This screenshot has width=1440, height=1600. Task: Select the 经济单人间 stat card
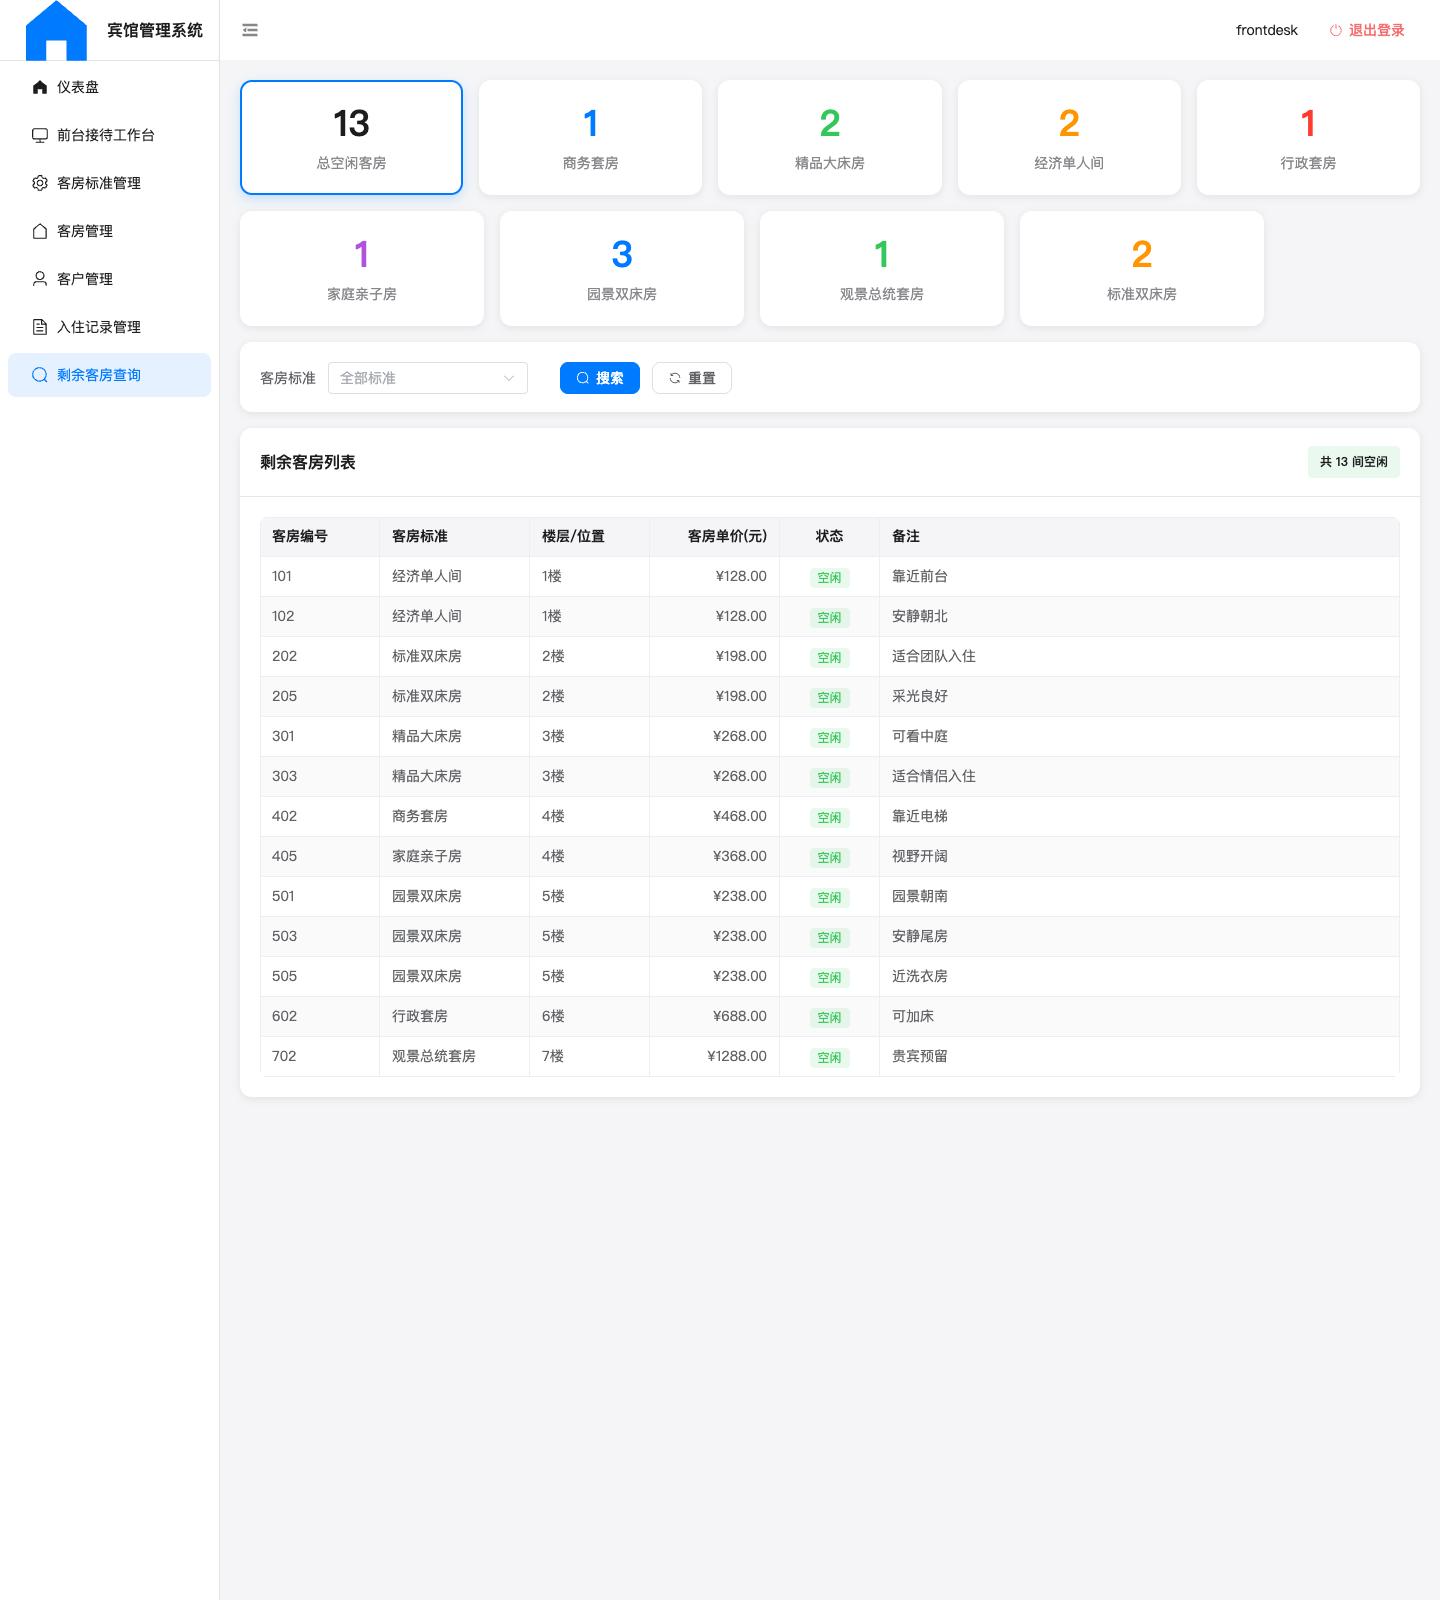click(x=1069, y=137)
